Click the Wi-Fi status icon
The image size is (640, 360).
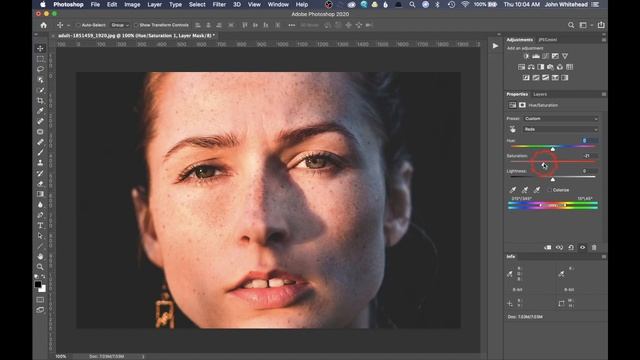point(465,4)
